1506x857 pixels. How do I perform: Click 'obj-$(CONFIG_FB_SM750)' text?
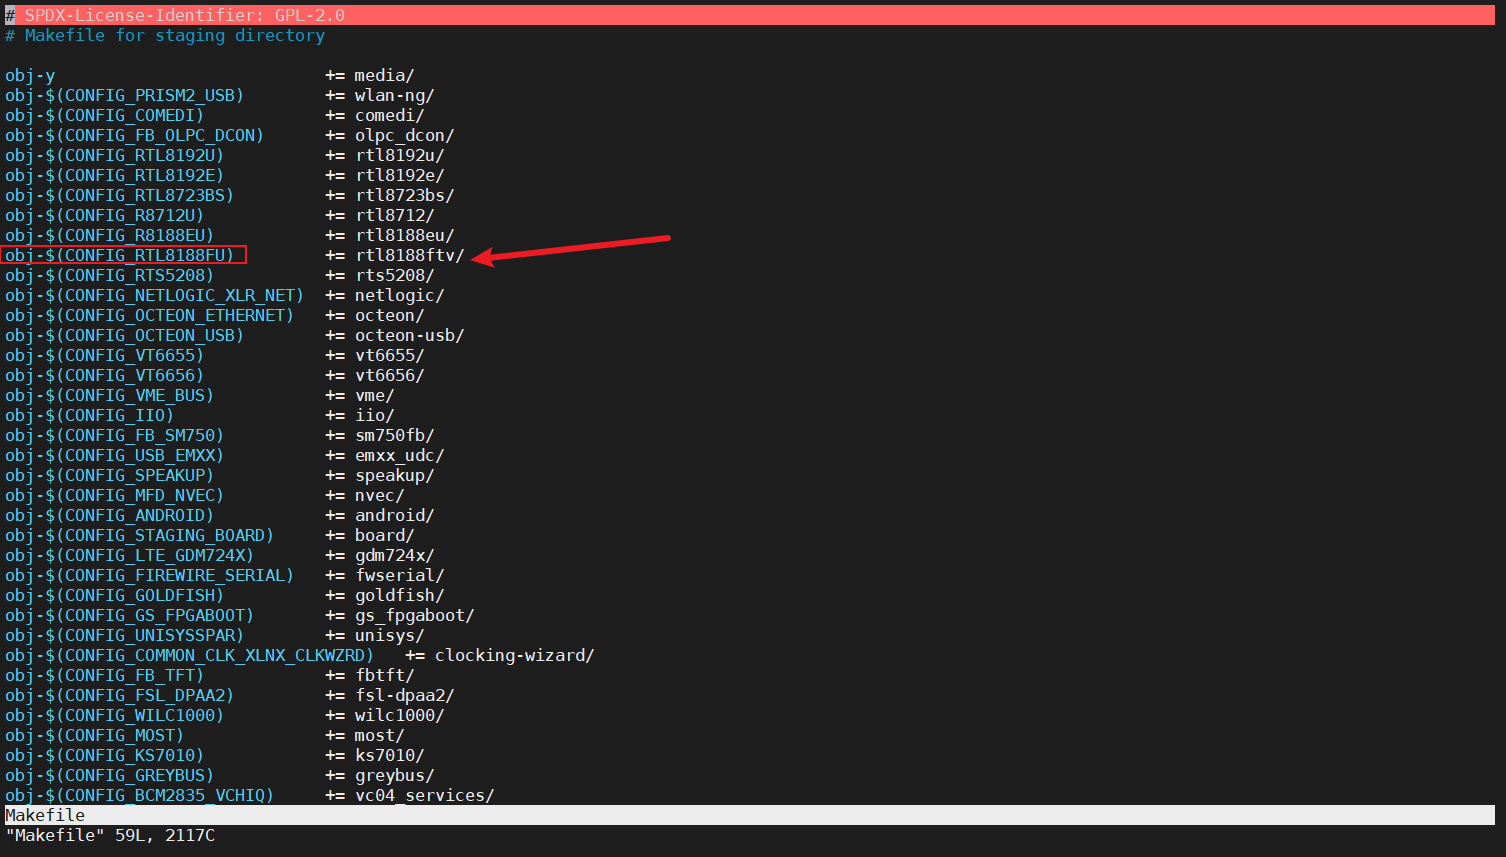click(x=115, y=435)
